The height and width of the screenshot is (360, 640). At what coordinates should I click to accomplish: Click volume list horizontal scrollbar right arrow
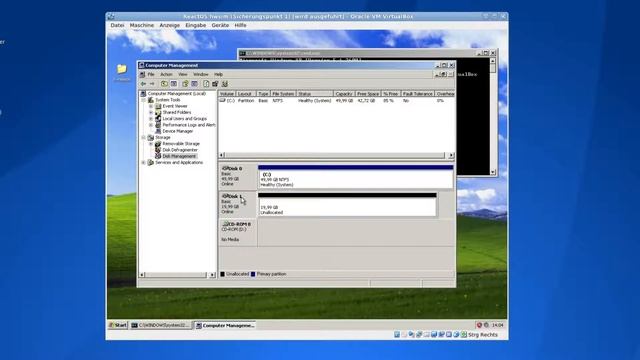pos(451,156)
